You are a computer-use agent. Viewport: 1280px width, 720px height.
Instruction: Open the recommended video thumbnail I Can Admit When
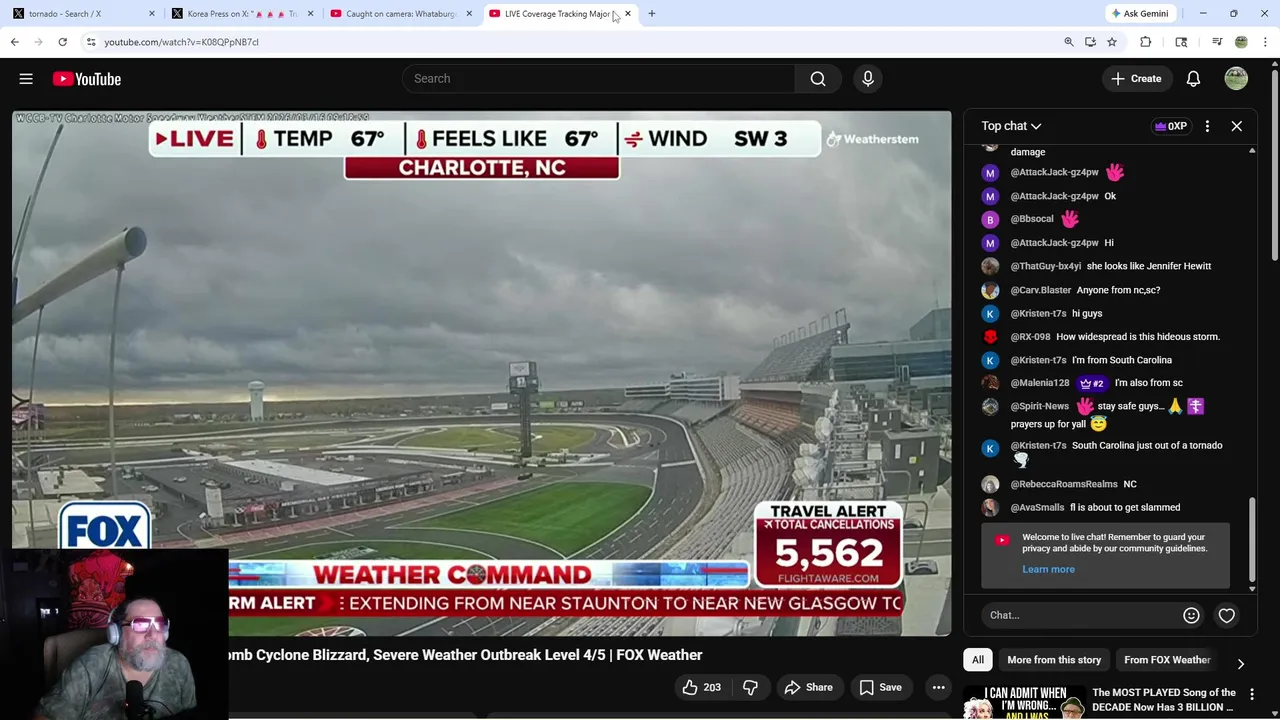pos(1024,701)
